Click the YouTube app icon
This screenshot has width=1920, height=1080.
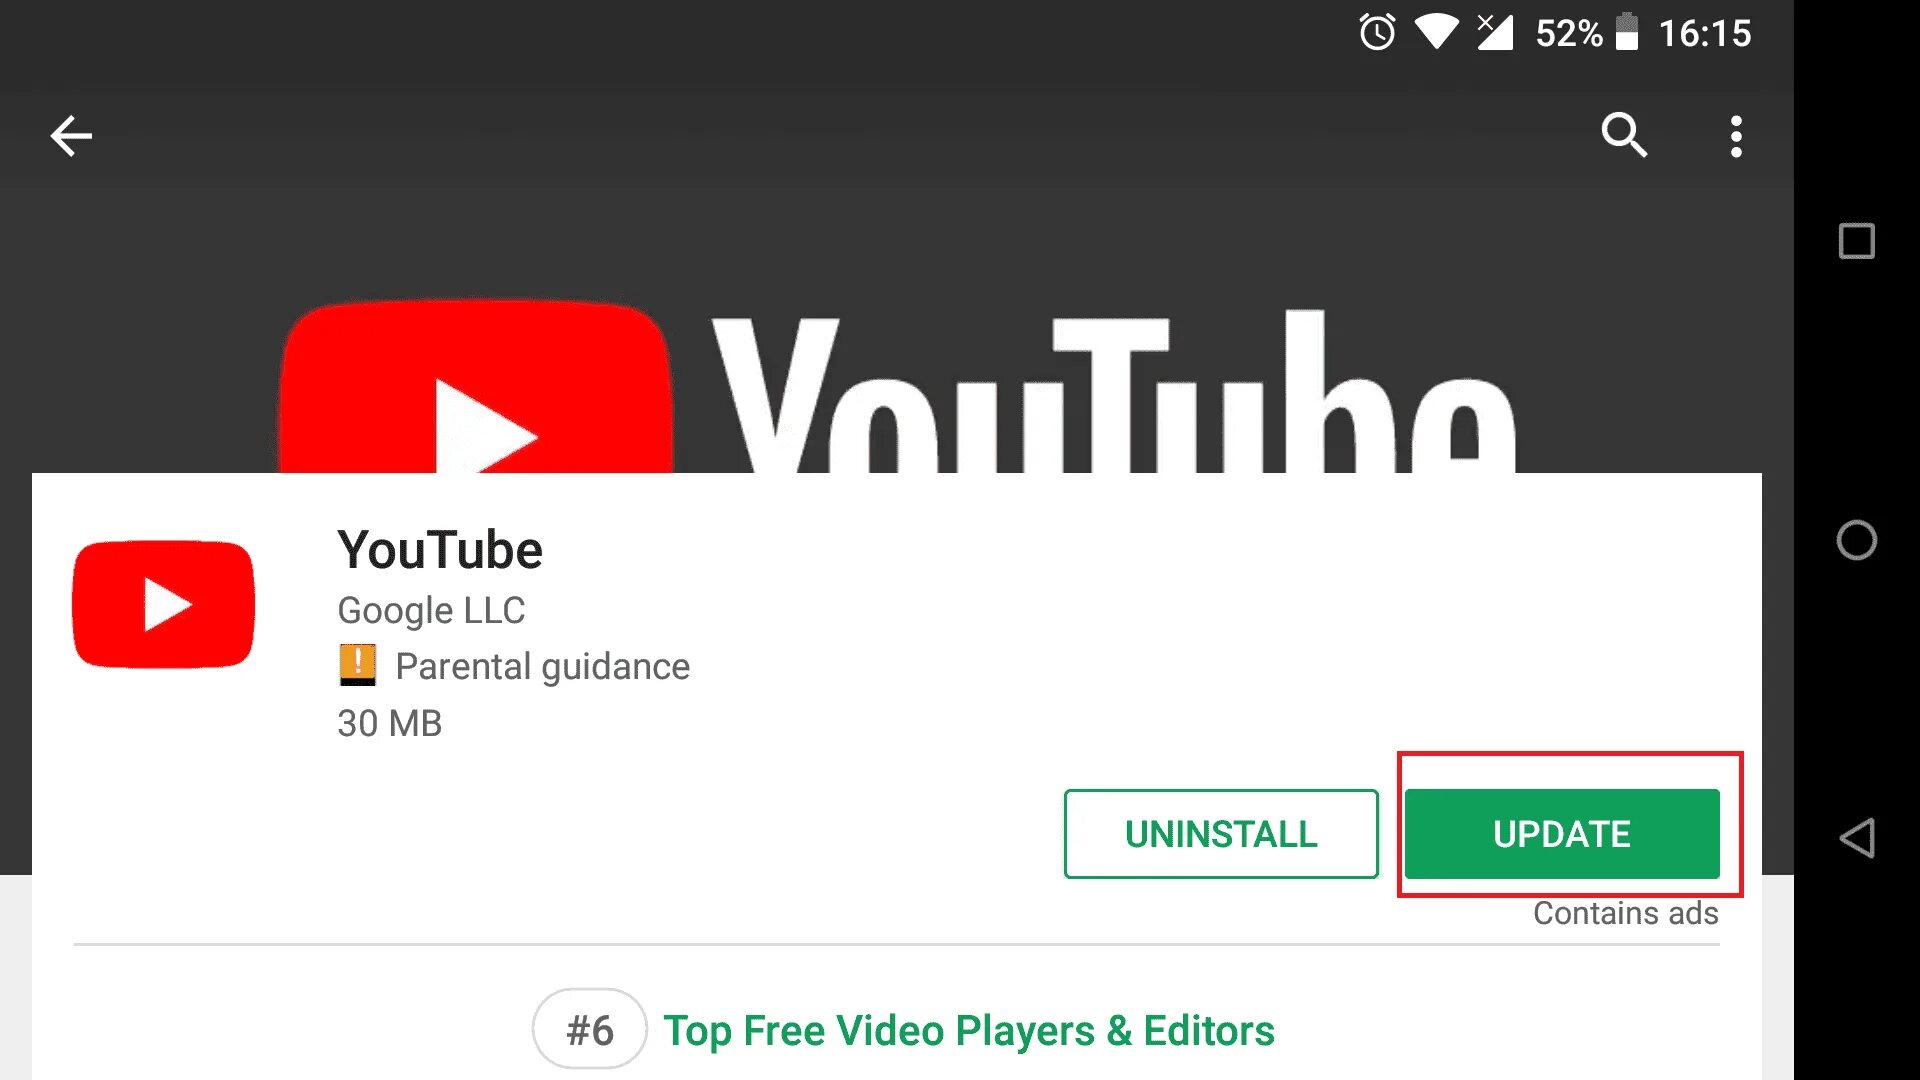(165, 604)
